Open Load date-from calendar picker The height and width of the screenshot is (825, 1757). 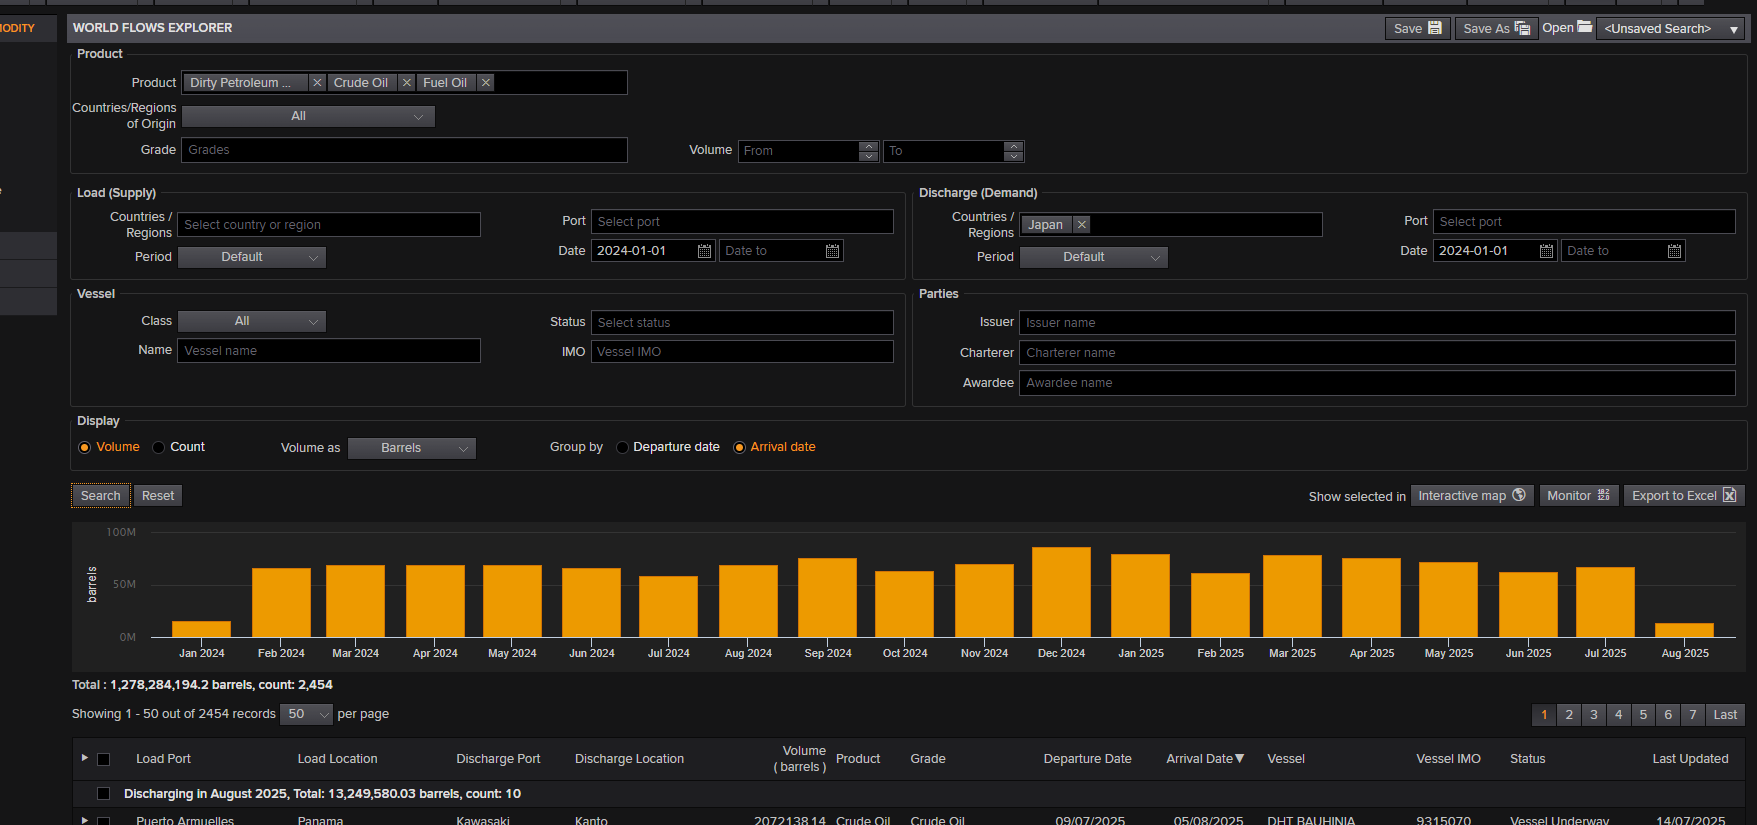(704, 251)
